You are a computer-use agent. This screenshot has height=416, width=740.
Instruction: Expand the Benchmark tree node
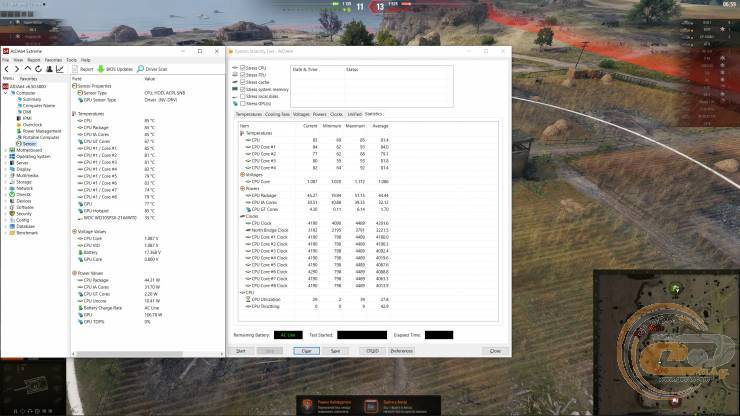click(6, 233)
